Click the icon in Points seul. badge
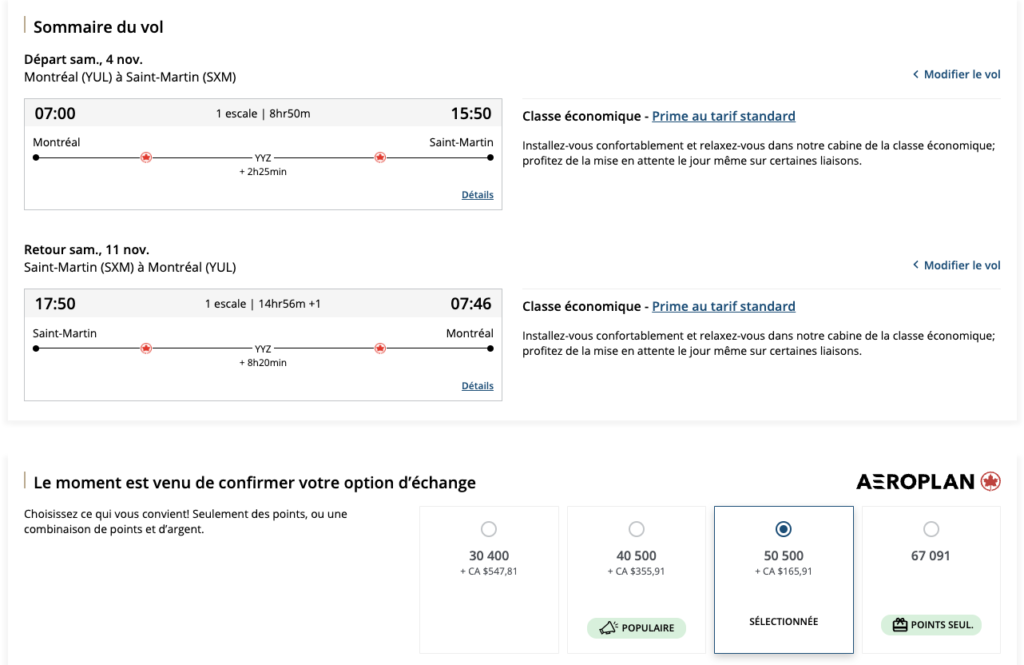 click(899, 625)
